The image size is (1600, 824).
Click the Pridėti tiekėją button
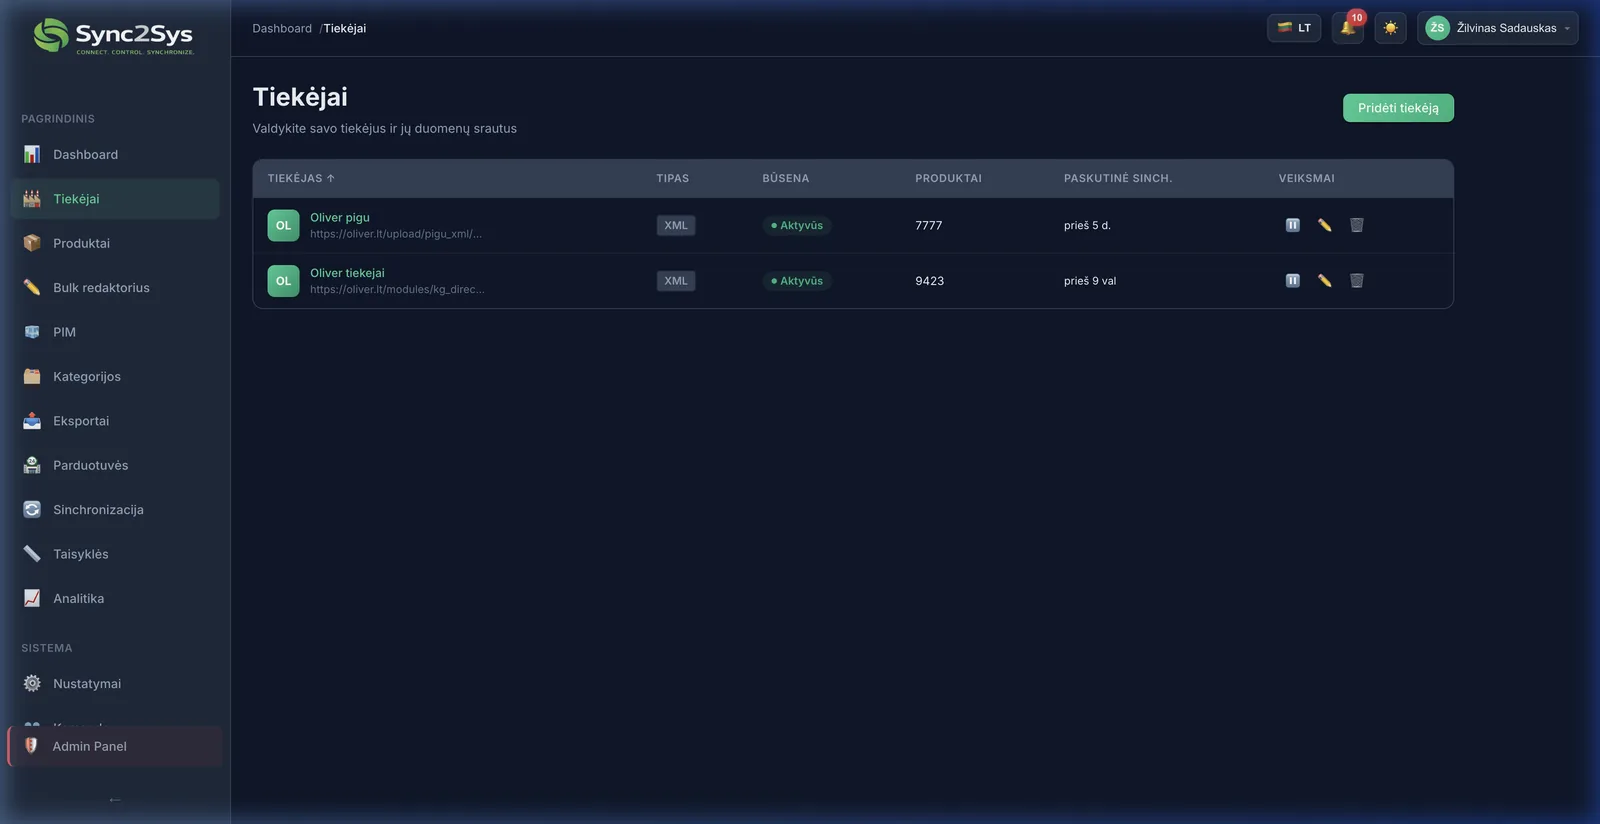[1397, 108]
